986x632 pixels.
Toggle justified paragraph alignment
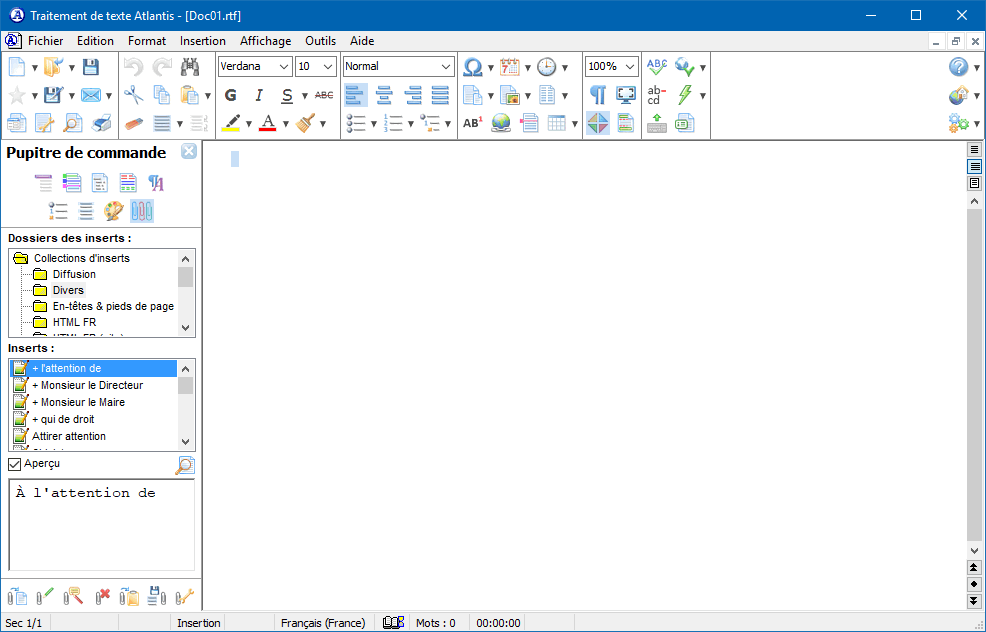point(440,95)
